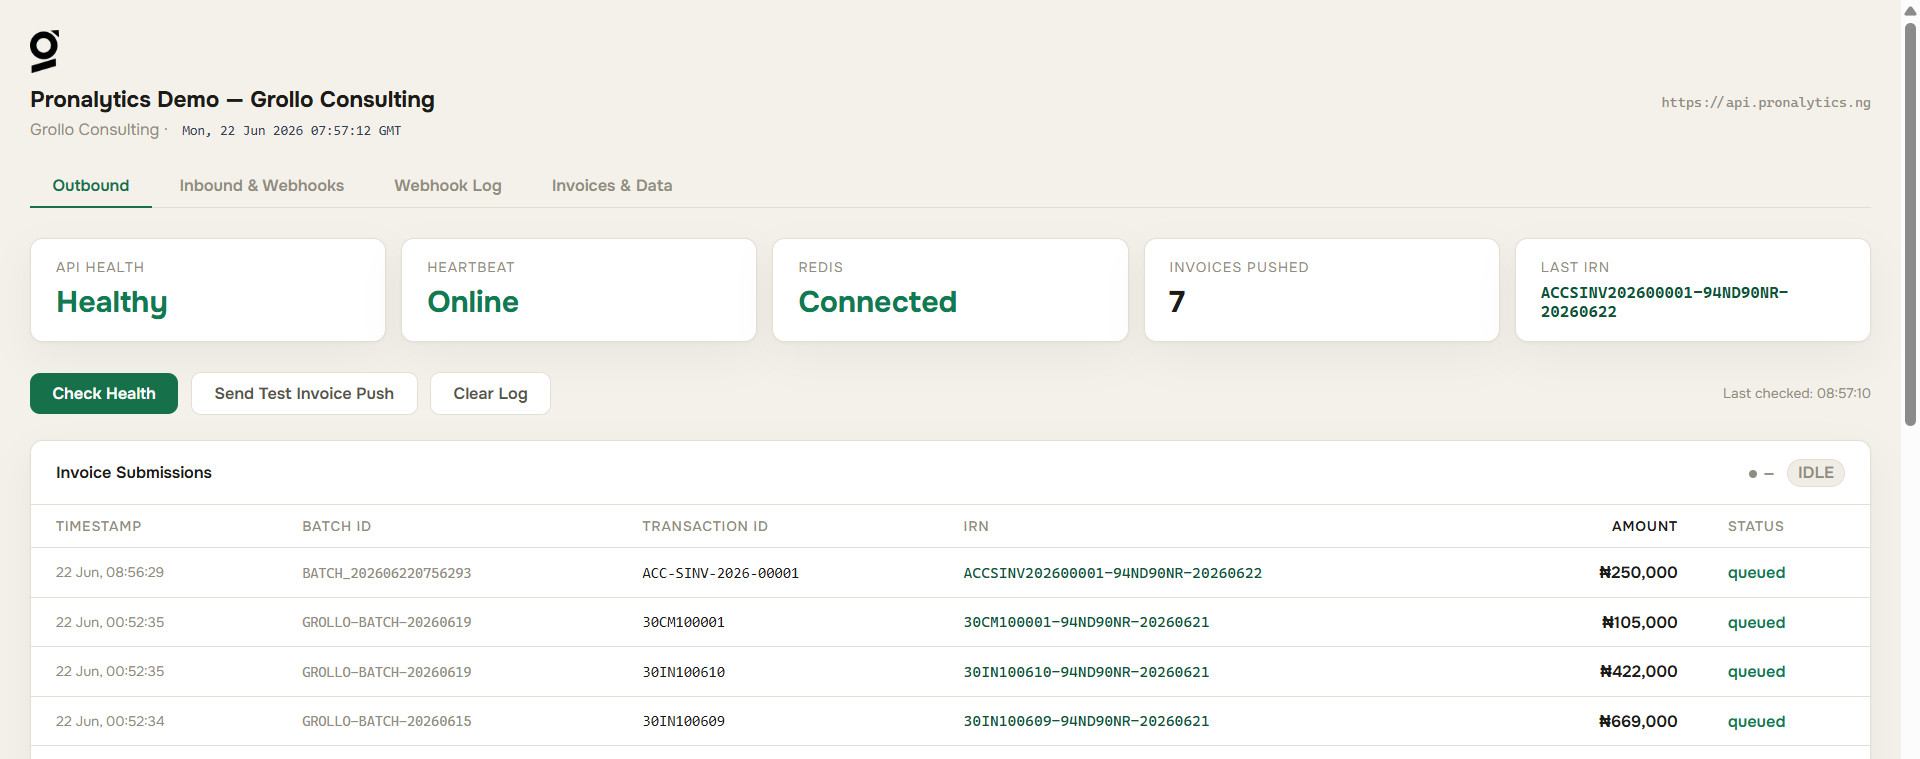This screenshot has height=759, width=1920.
Task: Open the Webhook Log tab
Action: [448, 186]
